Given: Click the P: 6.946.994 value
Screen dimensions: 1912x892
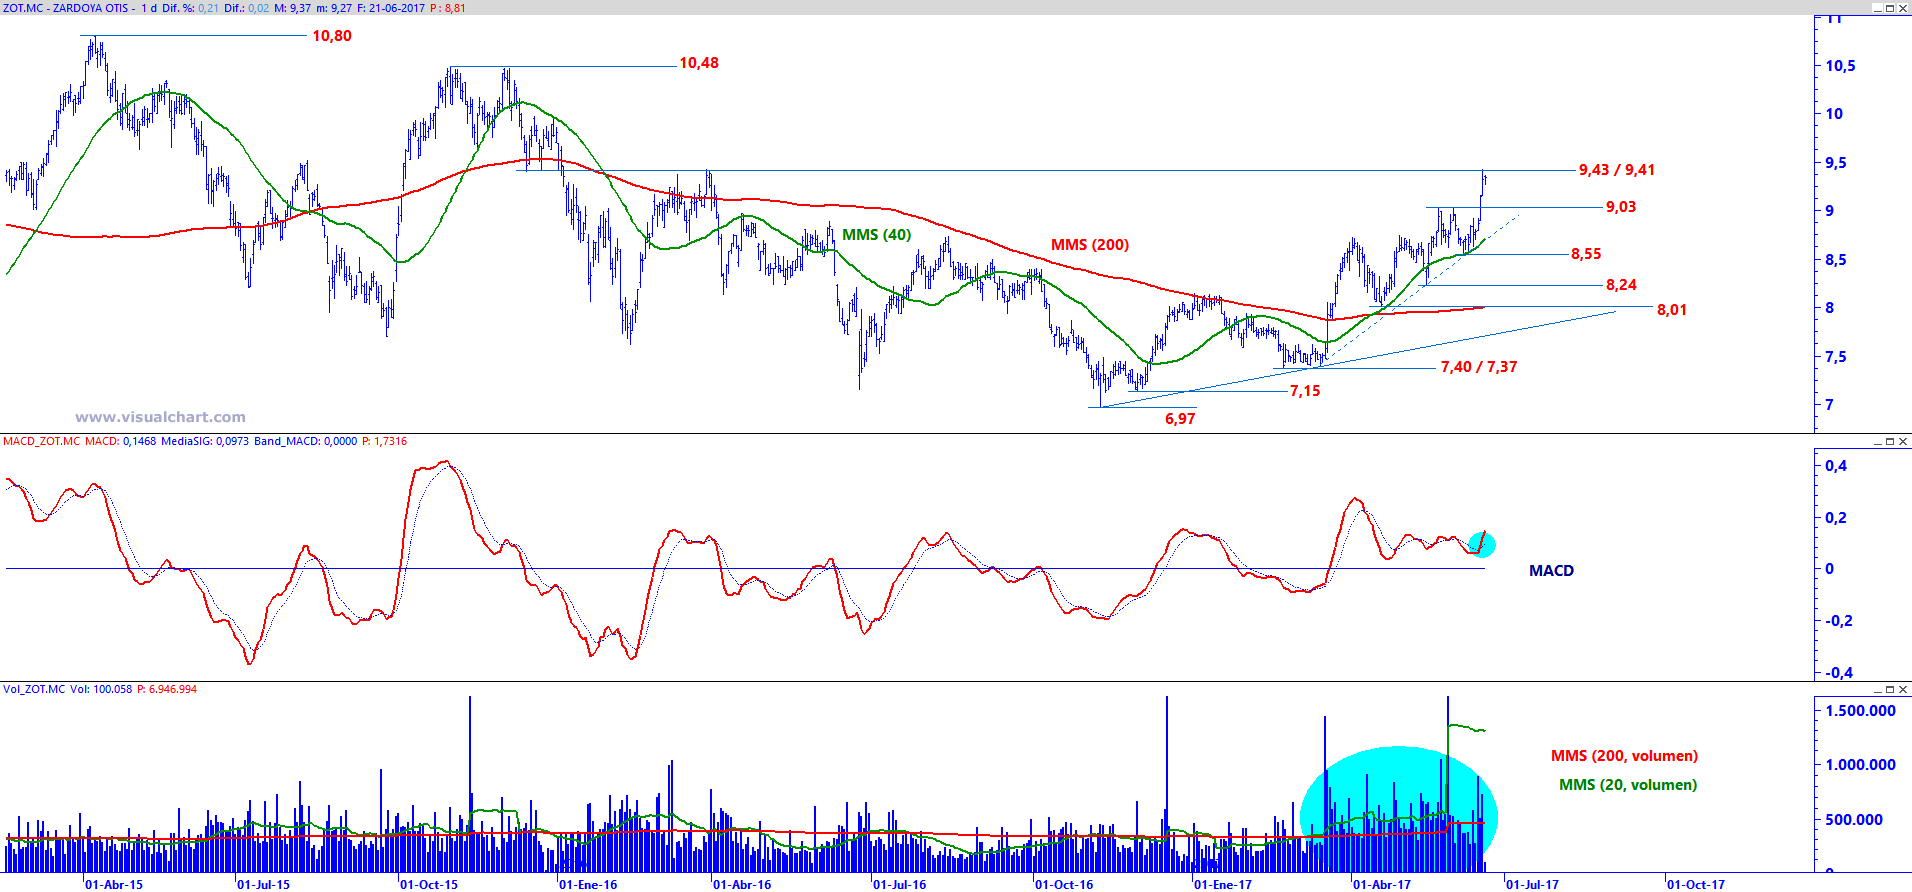Looking at the screenshot, I should pos(167,689).
